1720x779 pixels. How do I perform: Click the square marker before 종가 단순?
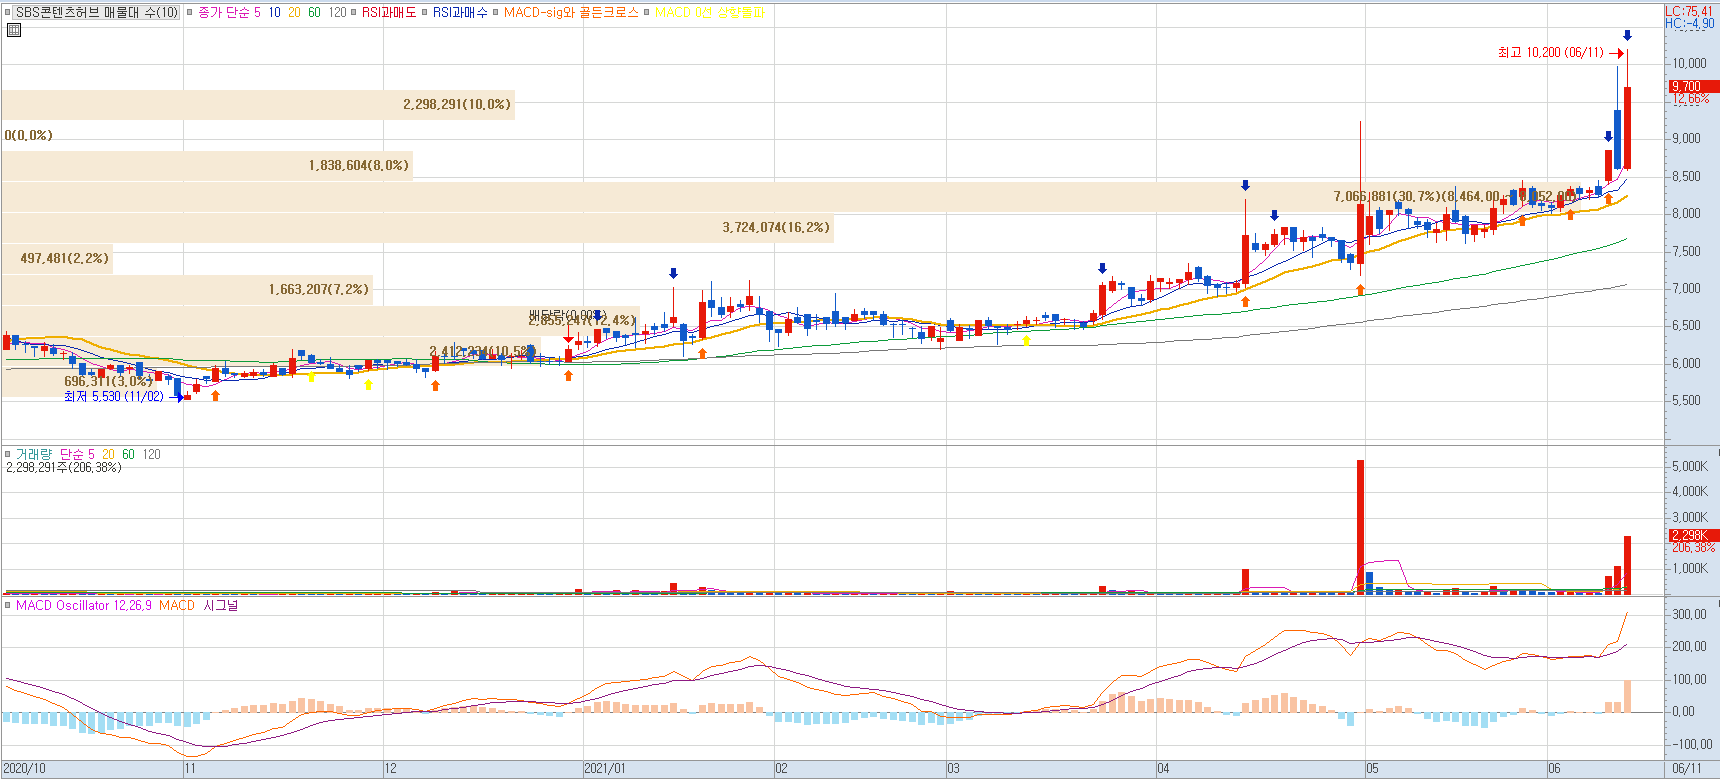pos(189,13)
